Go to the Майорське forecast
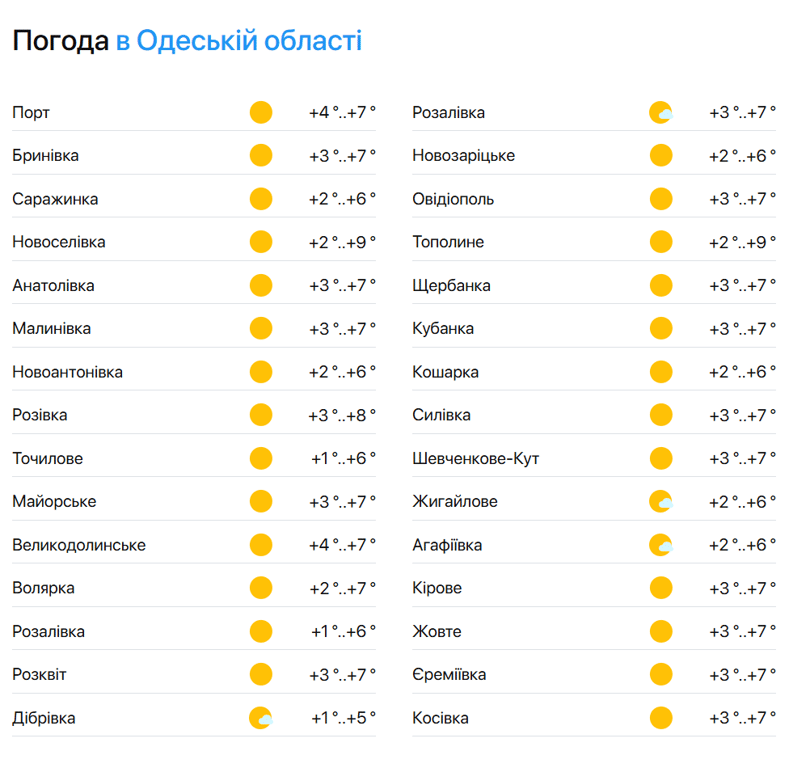The image size is (810, 768). click(55, 502)
